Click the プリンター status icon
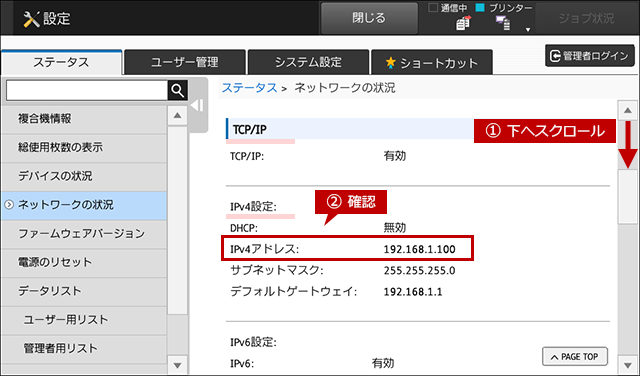Image resolution: width=640 pixels, height=376 pixels. click(503, 23)
